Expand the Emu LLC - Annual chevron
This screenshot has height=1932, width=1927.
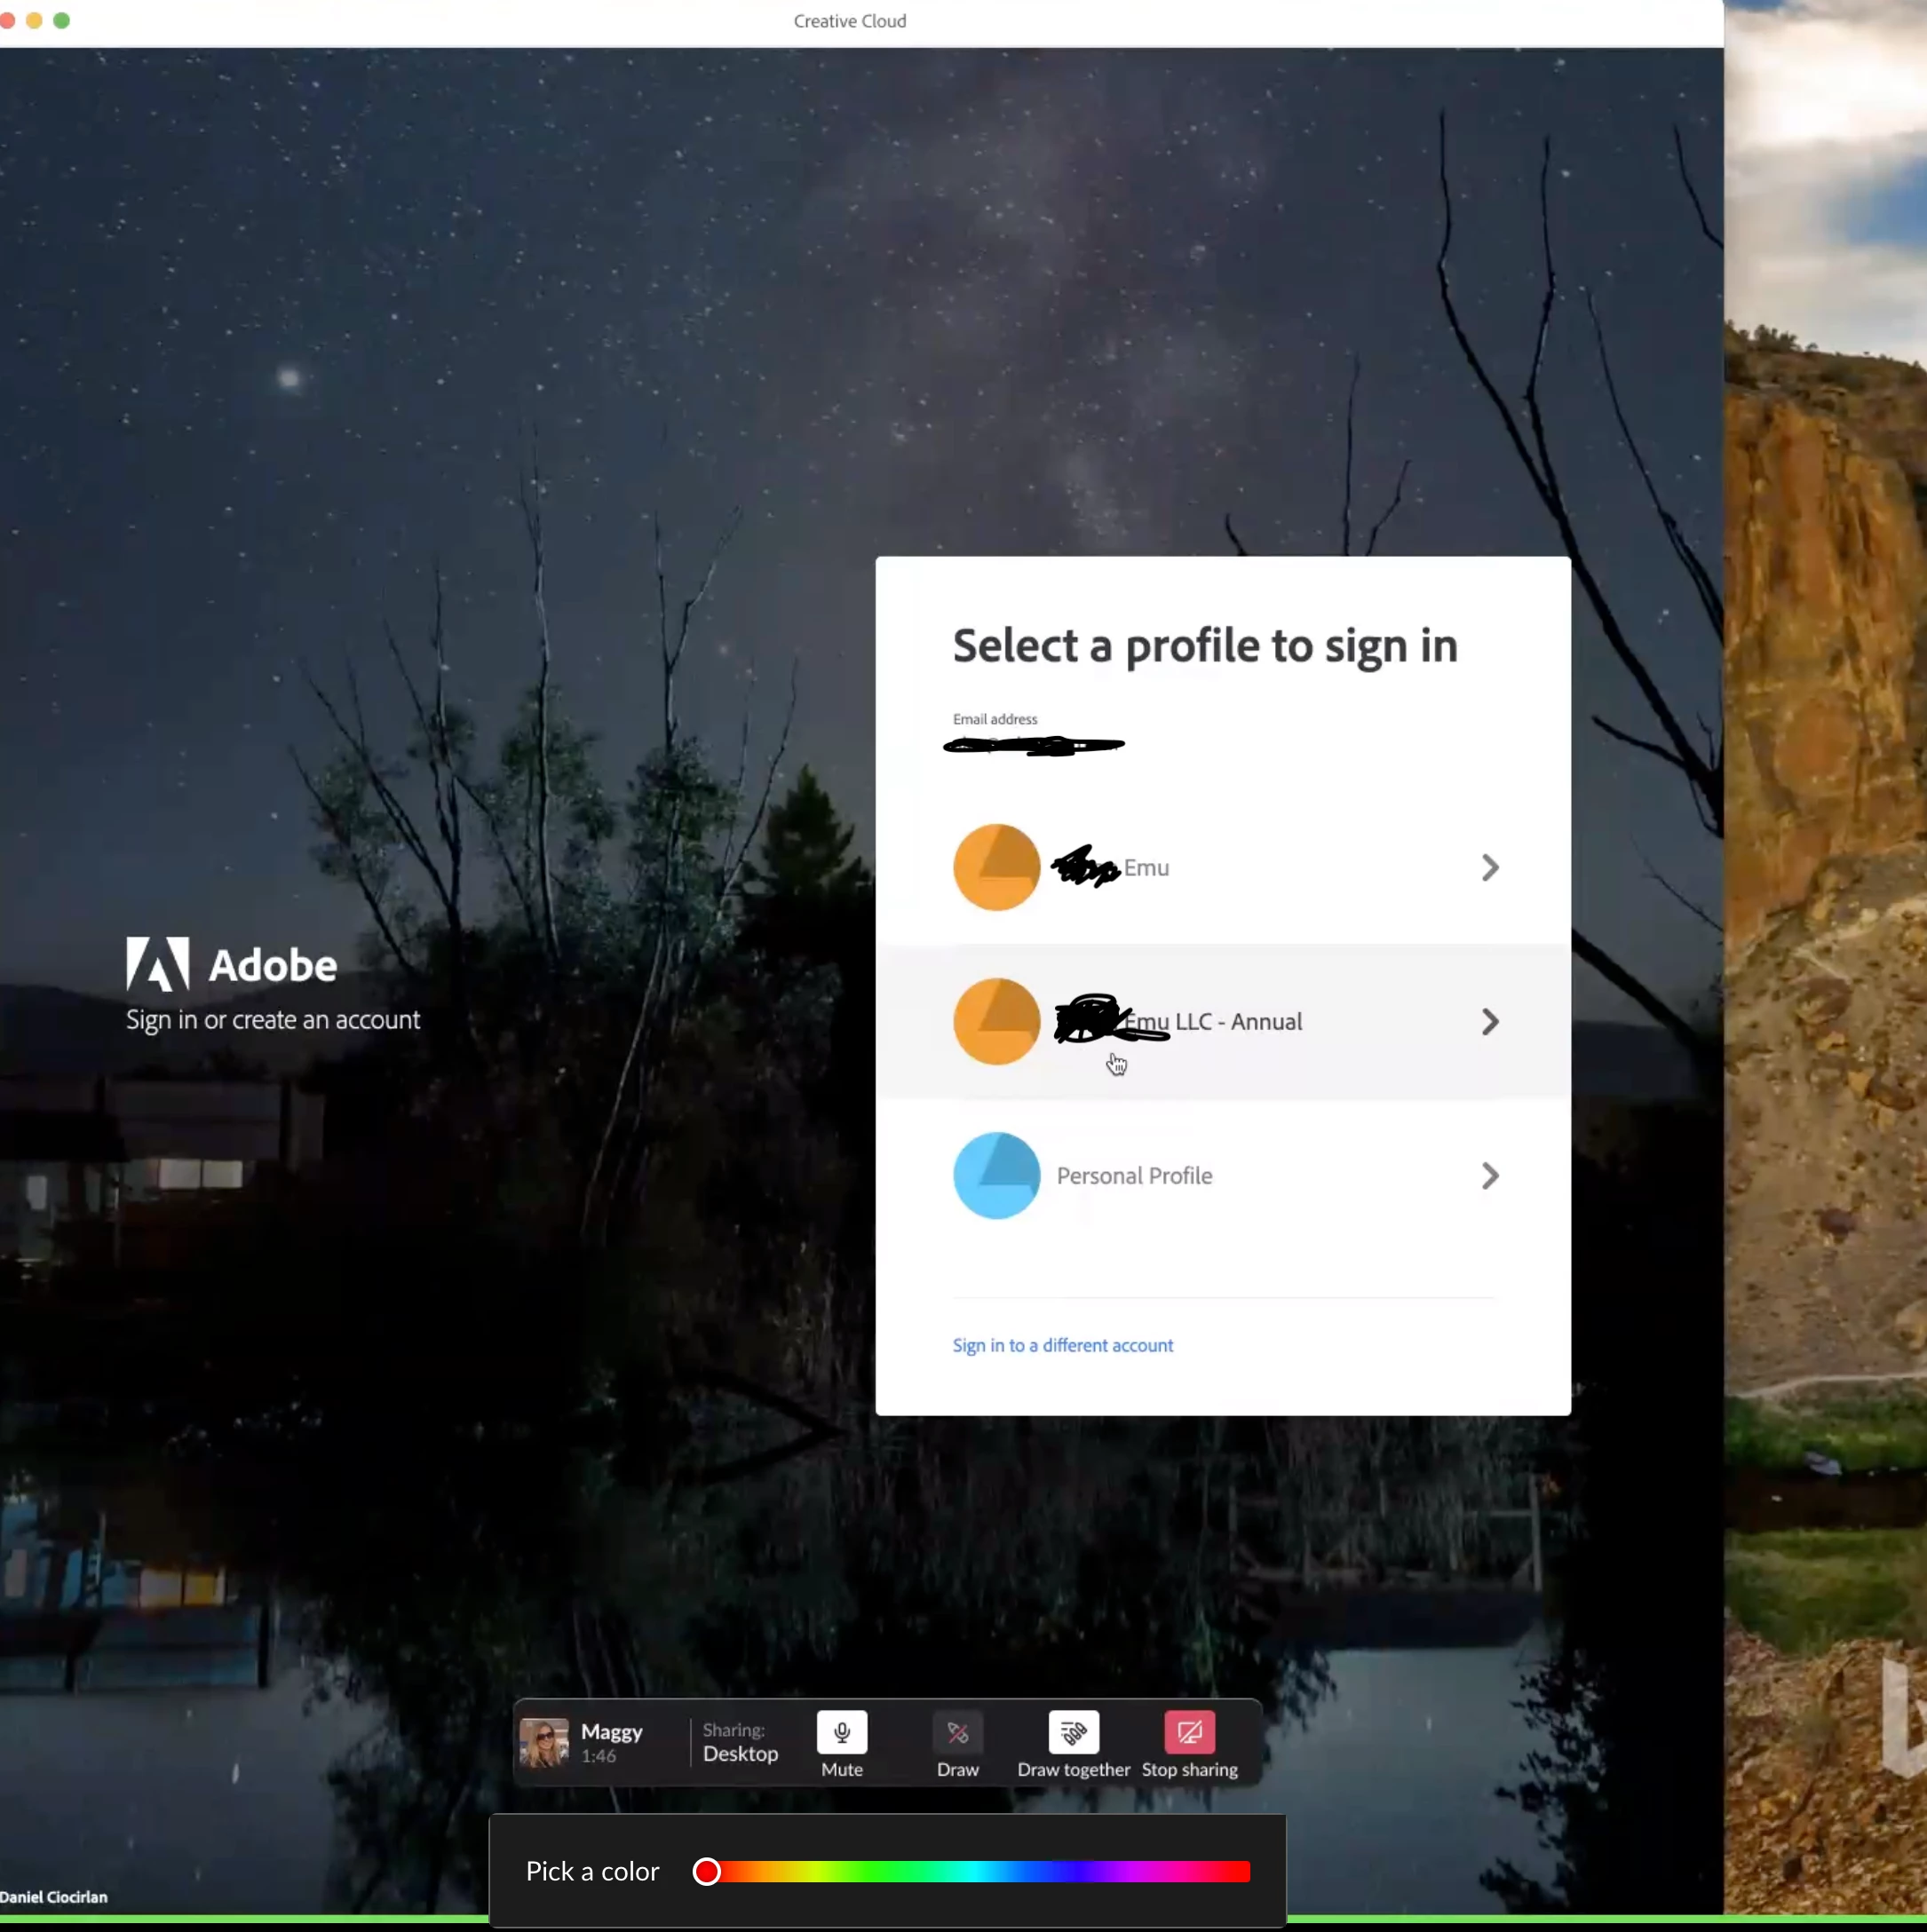click(x=1489, y=1021)
